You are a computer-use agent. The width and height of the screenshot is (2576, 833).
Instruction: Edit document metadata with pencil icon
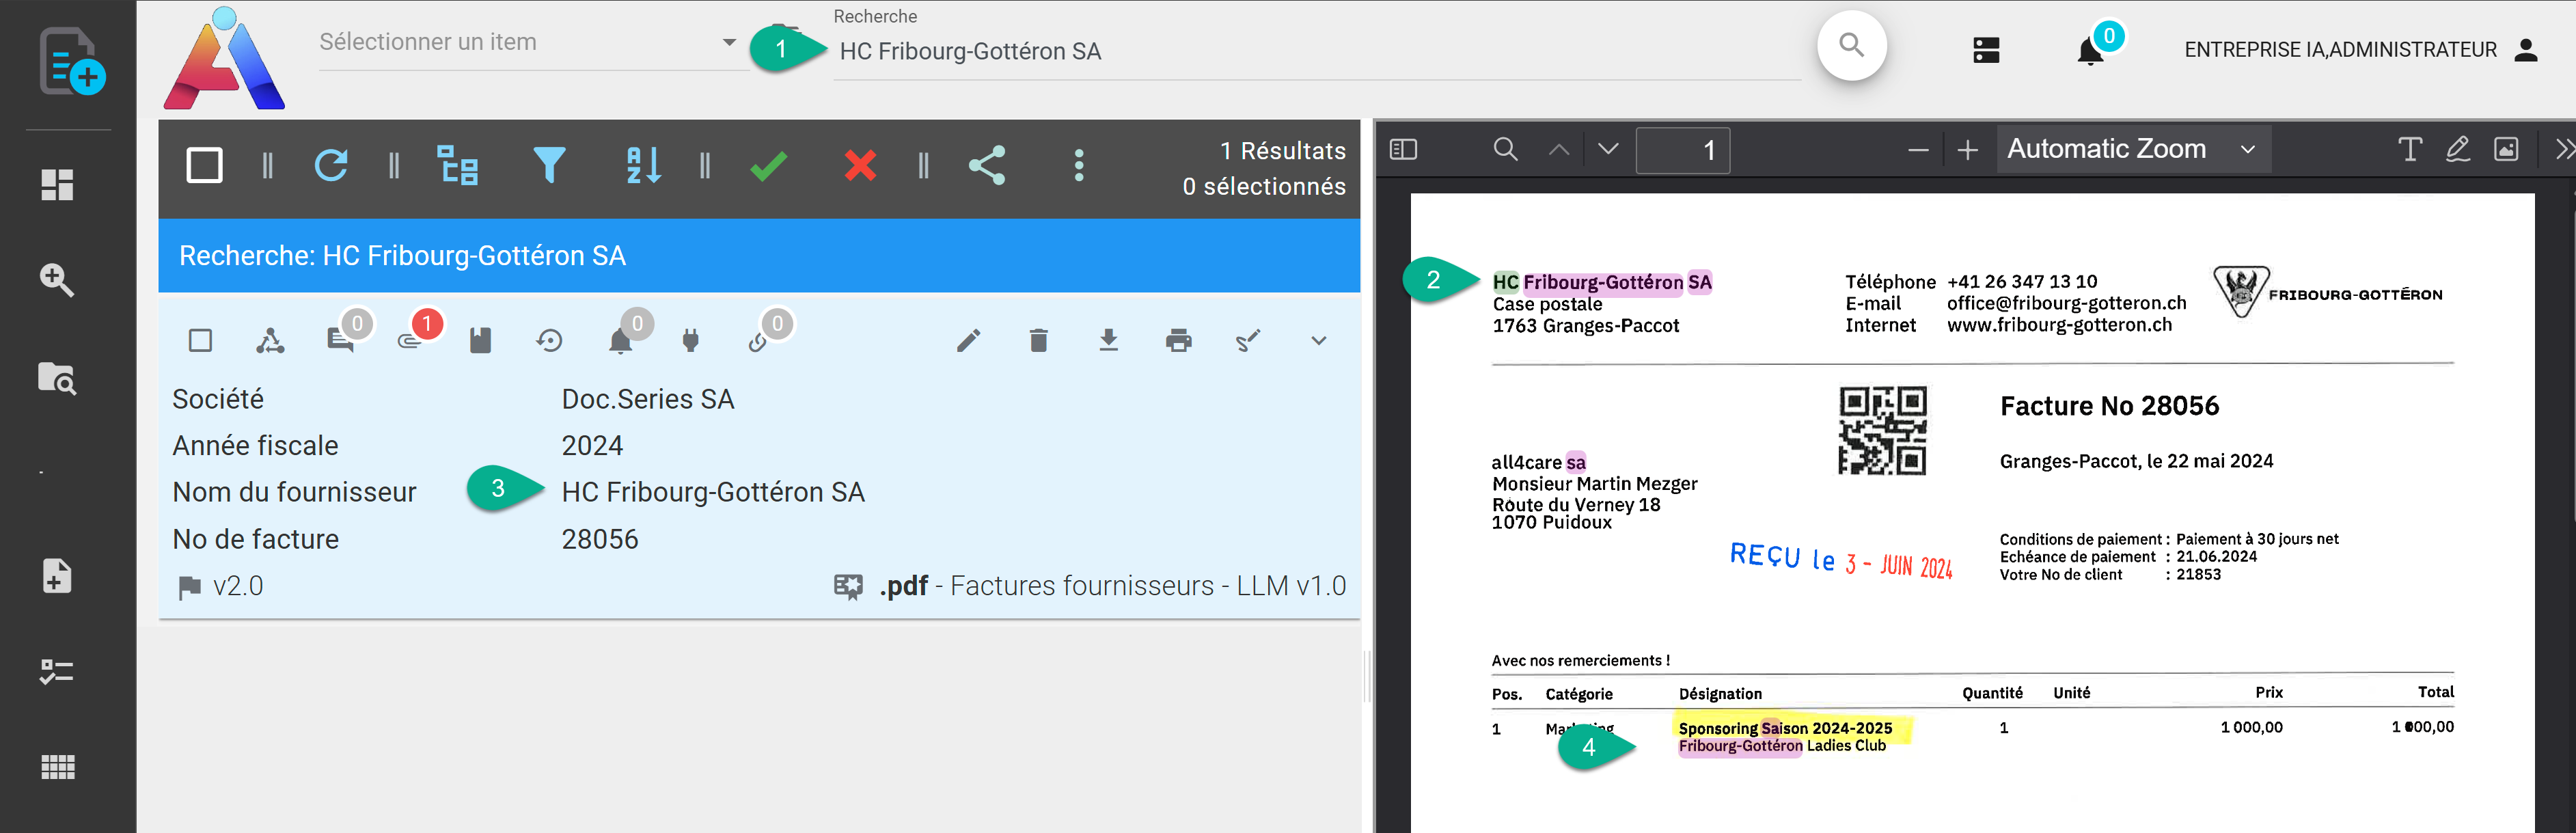pos(968,341)
